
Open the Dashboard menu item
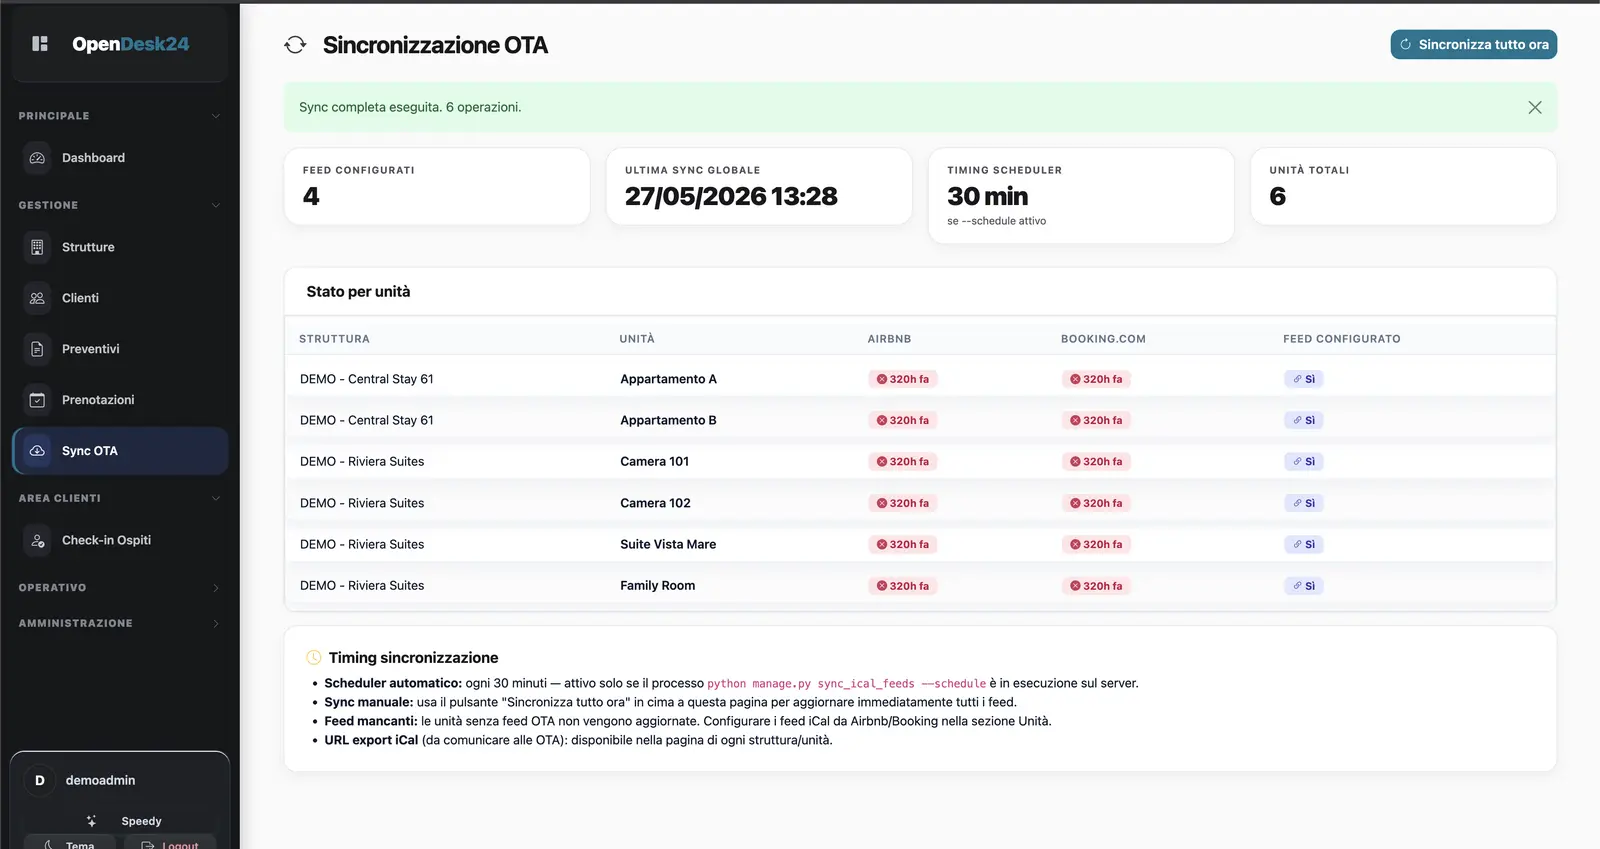pyautogui.click(x=120, y=158)
